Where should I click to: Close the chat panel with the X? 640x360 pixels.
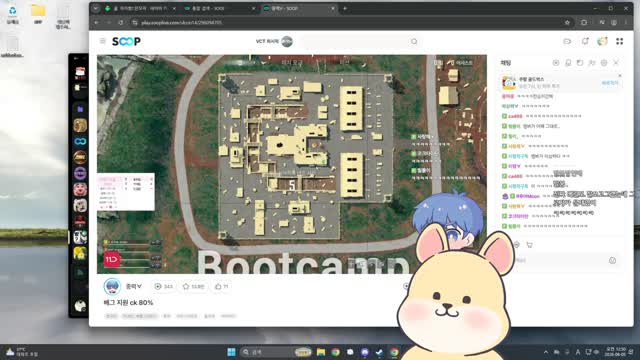tap(616, 63)
